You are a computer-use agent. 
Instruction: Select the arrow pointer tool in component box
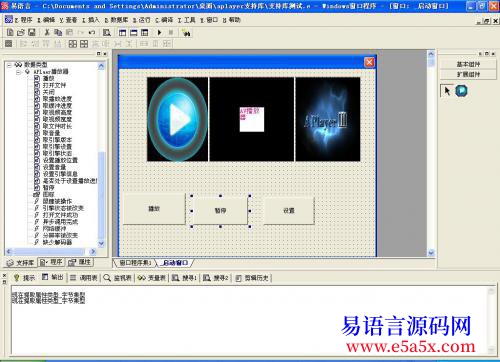click(x=447, y=90)
